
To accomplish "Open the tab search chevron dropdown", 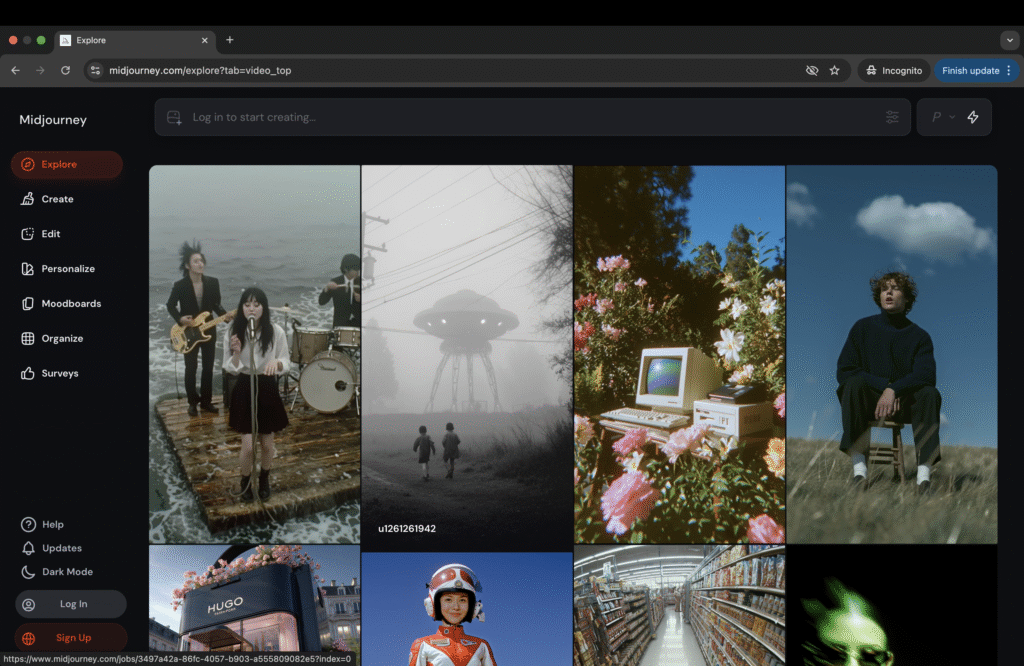I will (x=1009, y=40).
